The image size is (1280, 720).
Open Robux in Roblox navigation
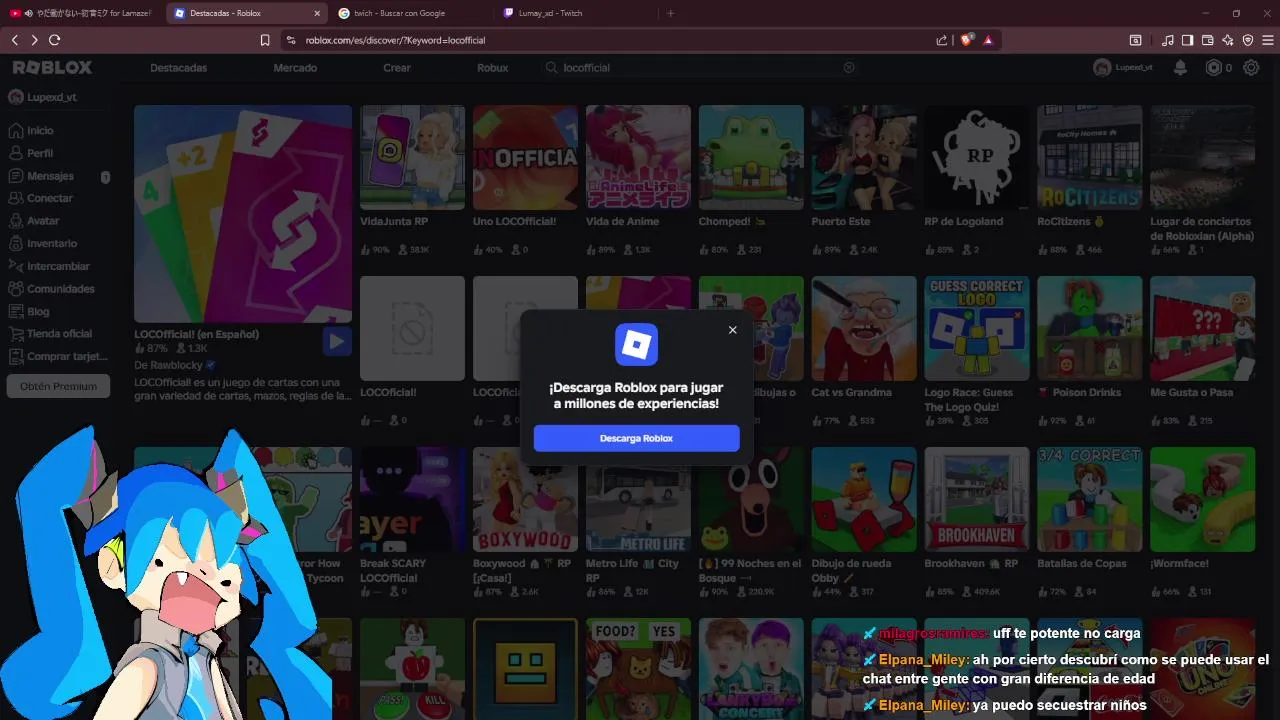click(493, 68)
